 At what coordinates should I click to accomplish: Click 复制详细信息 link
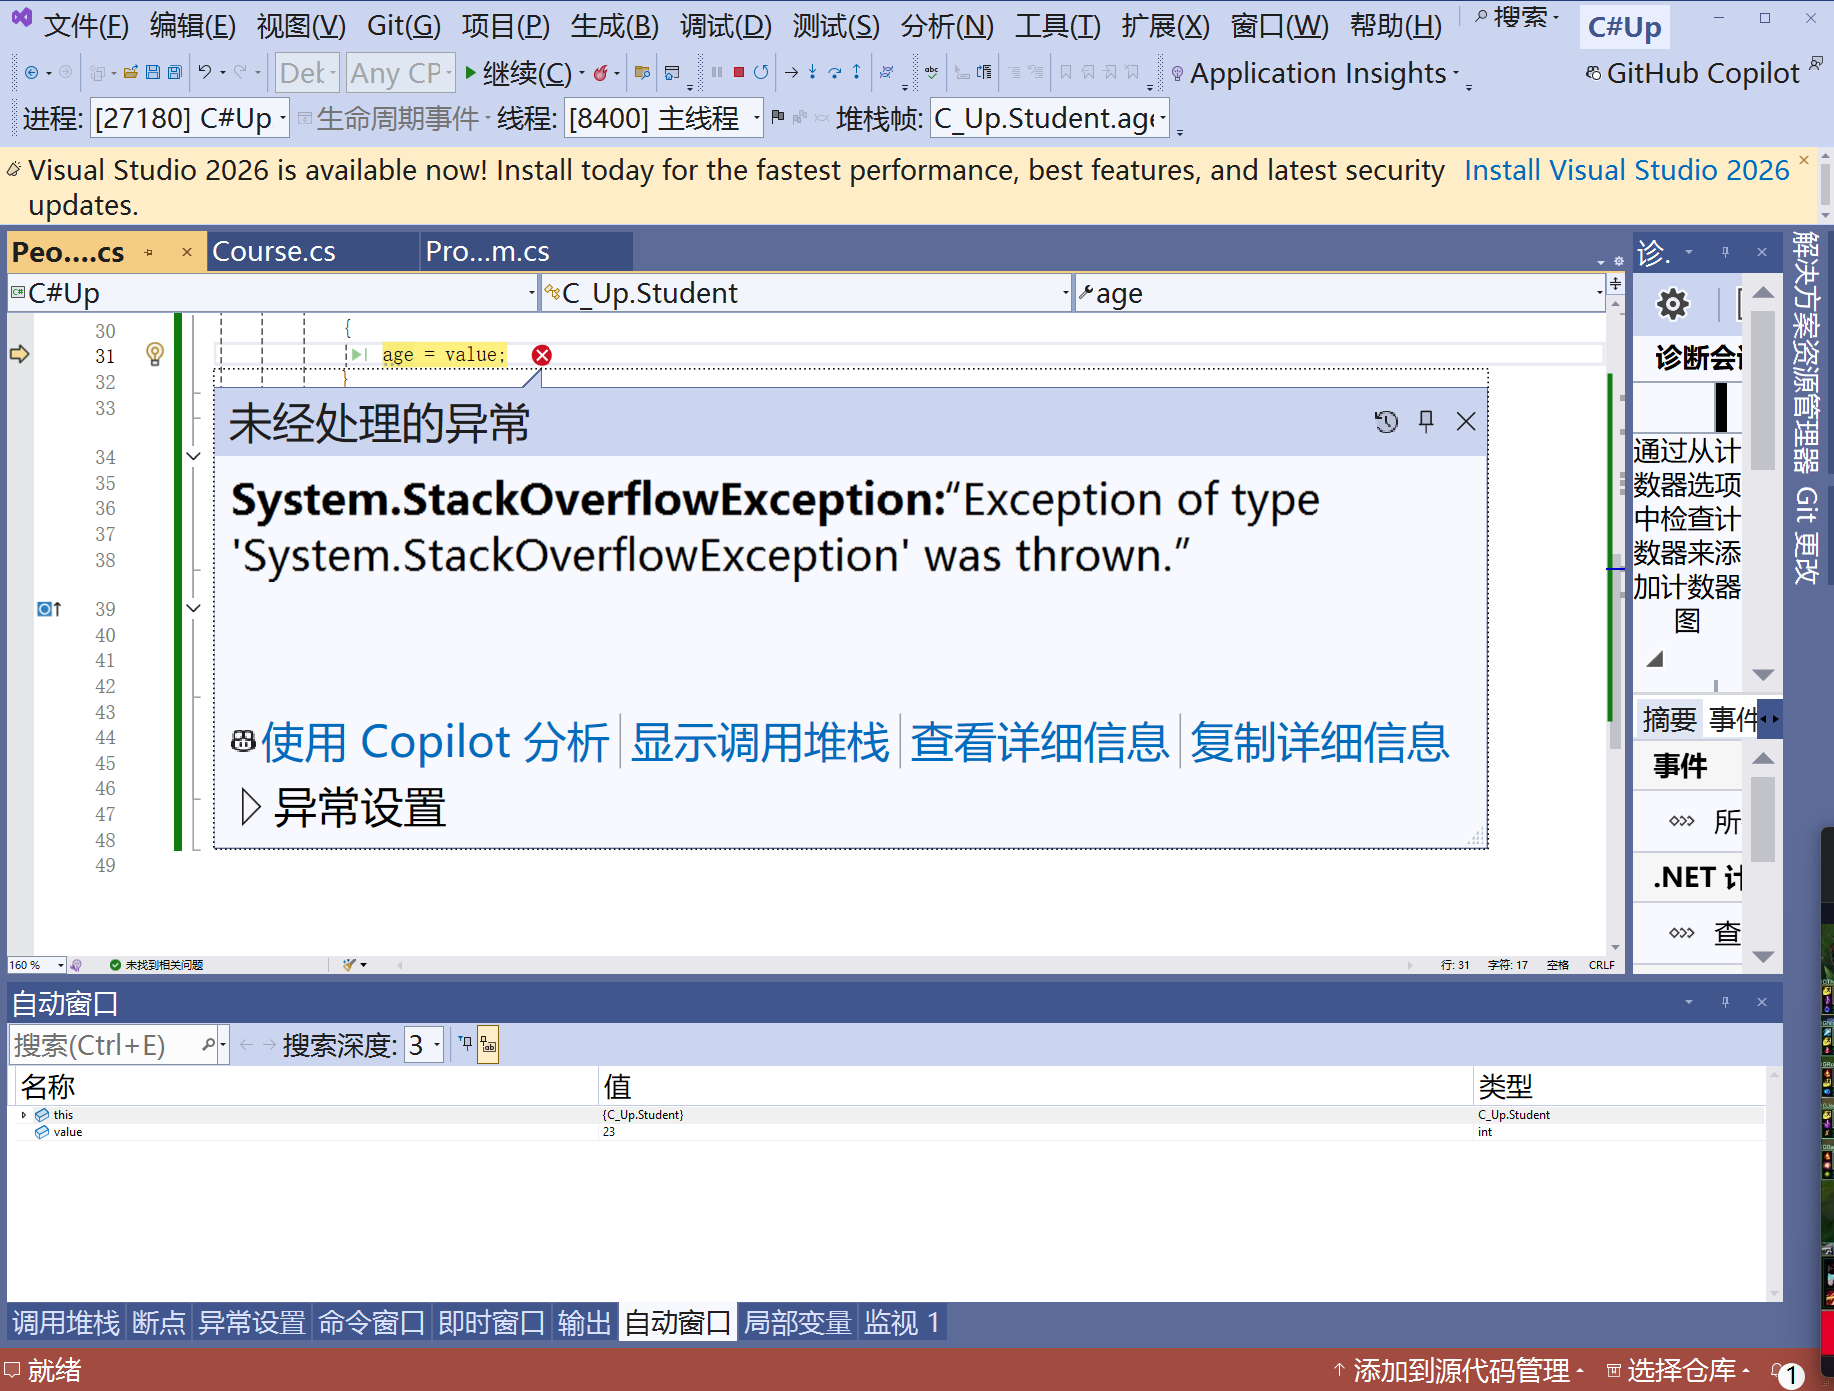1320,741
